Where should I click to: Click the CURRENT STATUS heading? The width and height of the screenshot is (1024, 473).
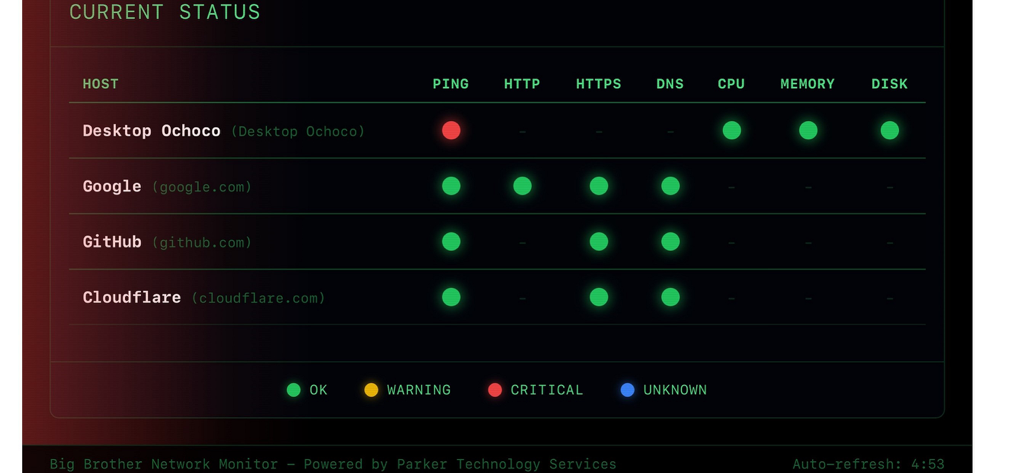pyautogui.click(x=165, y=12)
